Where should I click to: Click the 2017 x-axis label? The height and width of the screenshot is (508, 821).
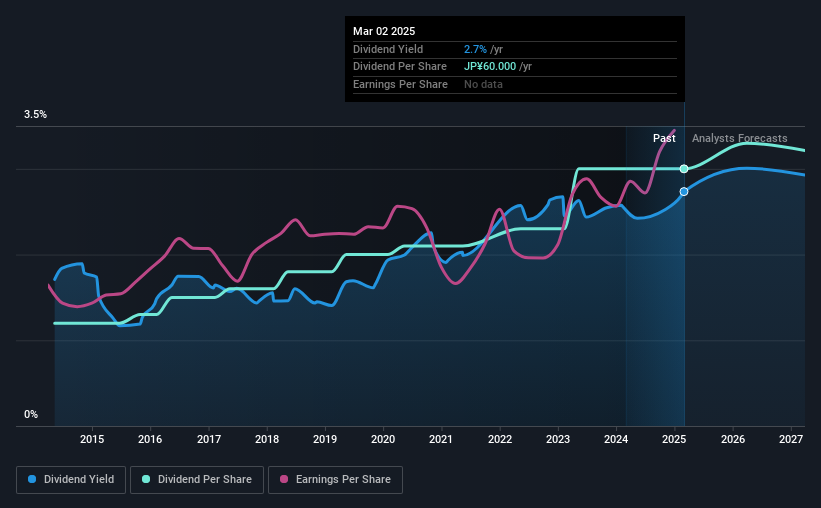click(x=208, y=439)
